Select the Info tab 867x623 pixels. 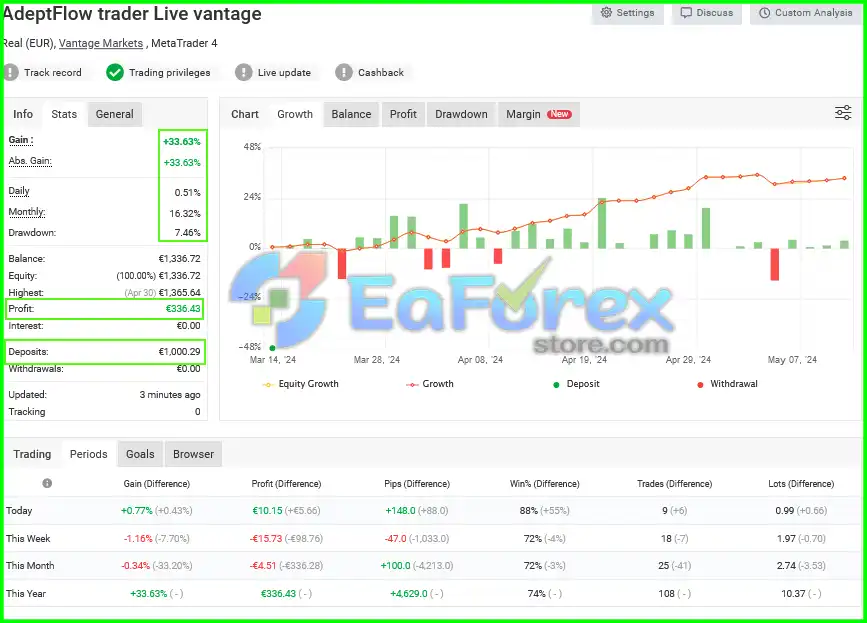(x=23, y=114)
